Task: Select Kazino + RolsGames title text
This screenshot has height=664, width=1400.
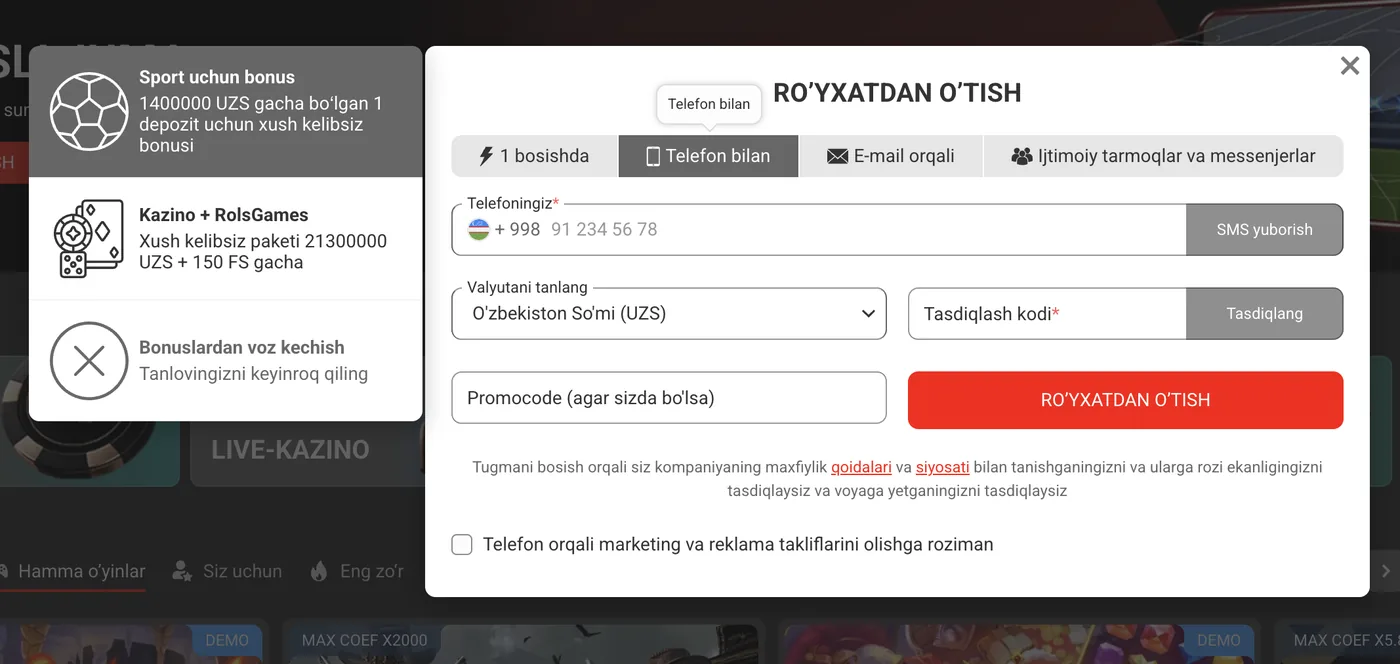Action: pos(224,215)
